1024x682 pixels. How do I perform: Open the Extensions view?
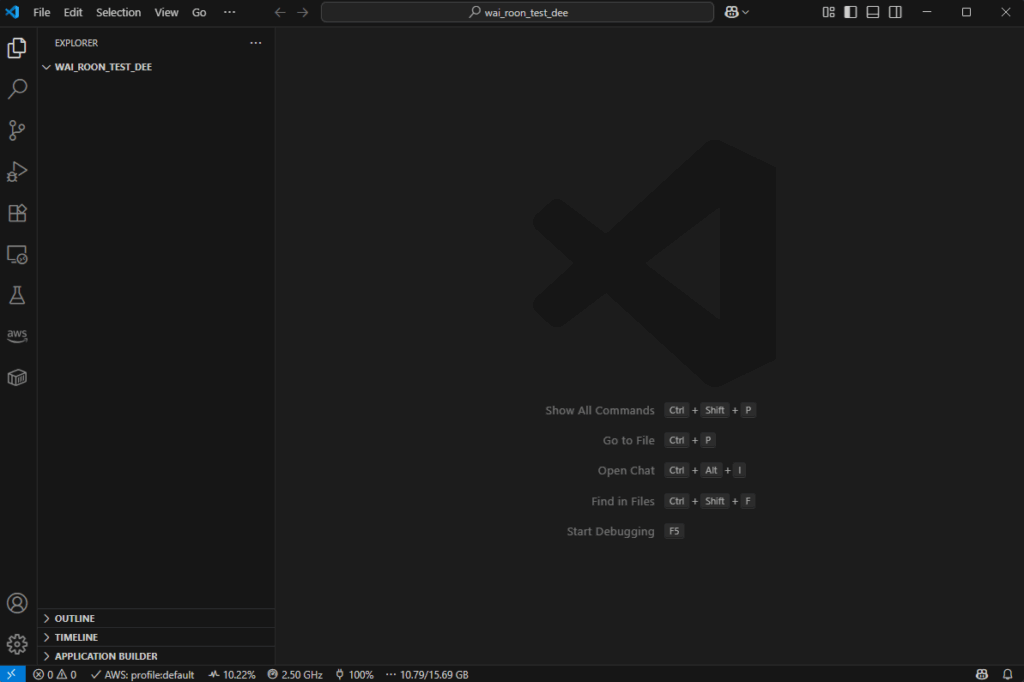17,213
